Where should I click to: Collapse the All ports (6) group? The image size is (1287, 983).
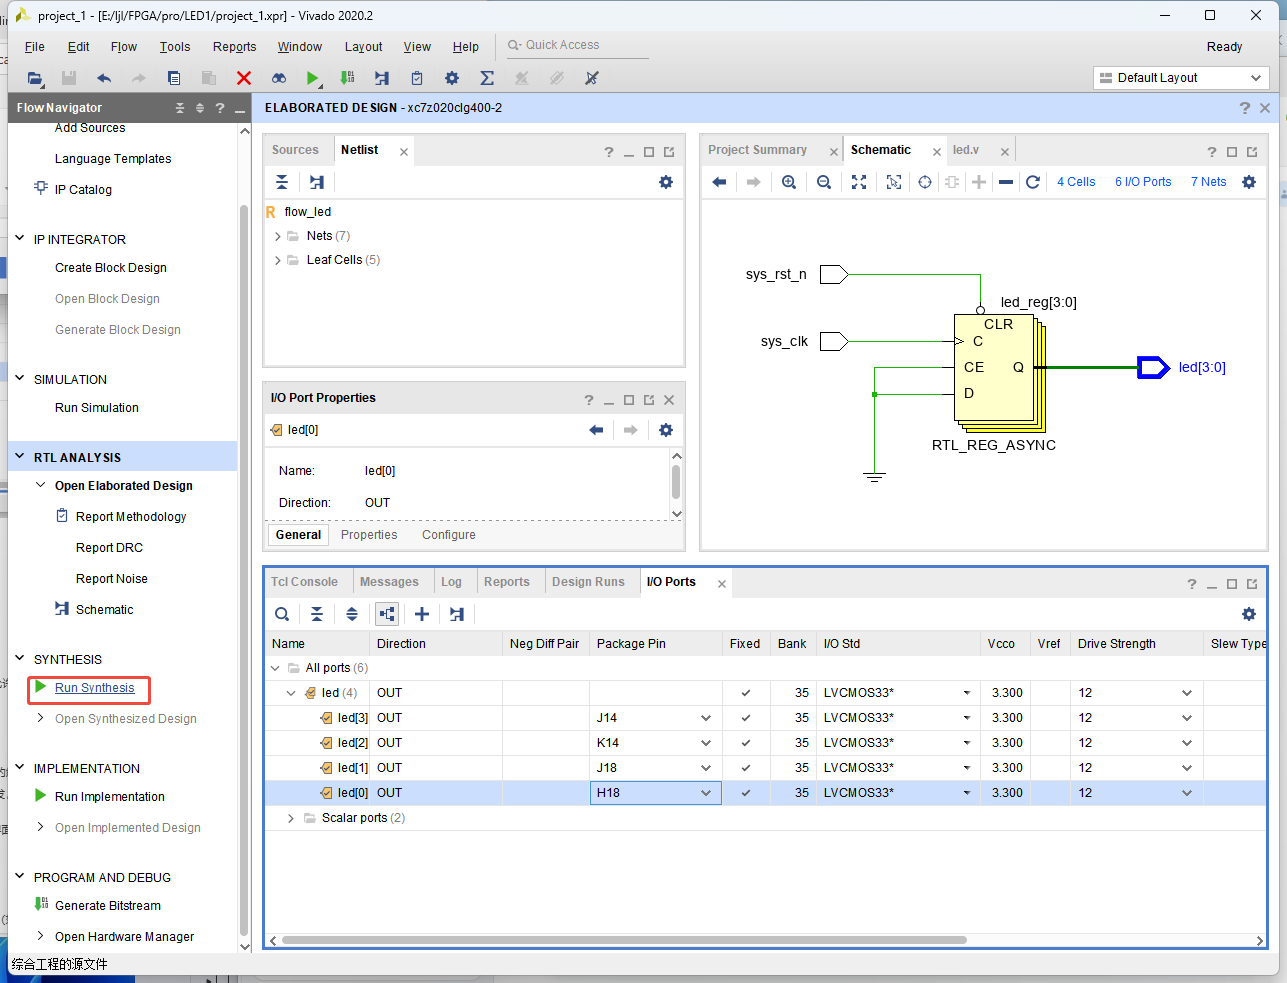(275, 668)
